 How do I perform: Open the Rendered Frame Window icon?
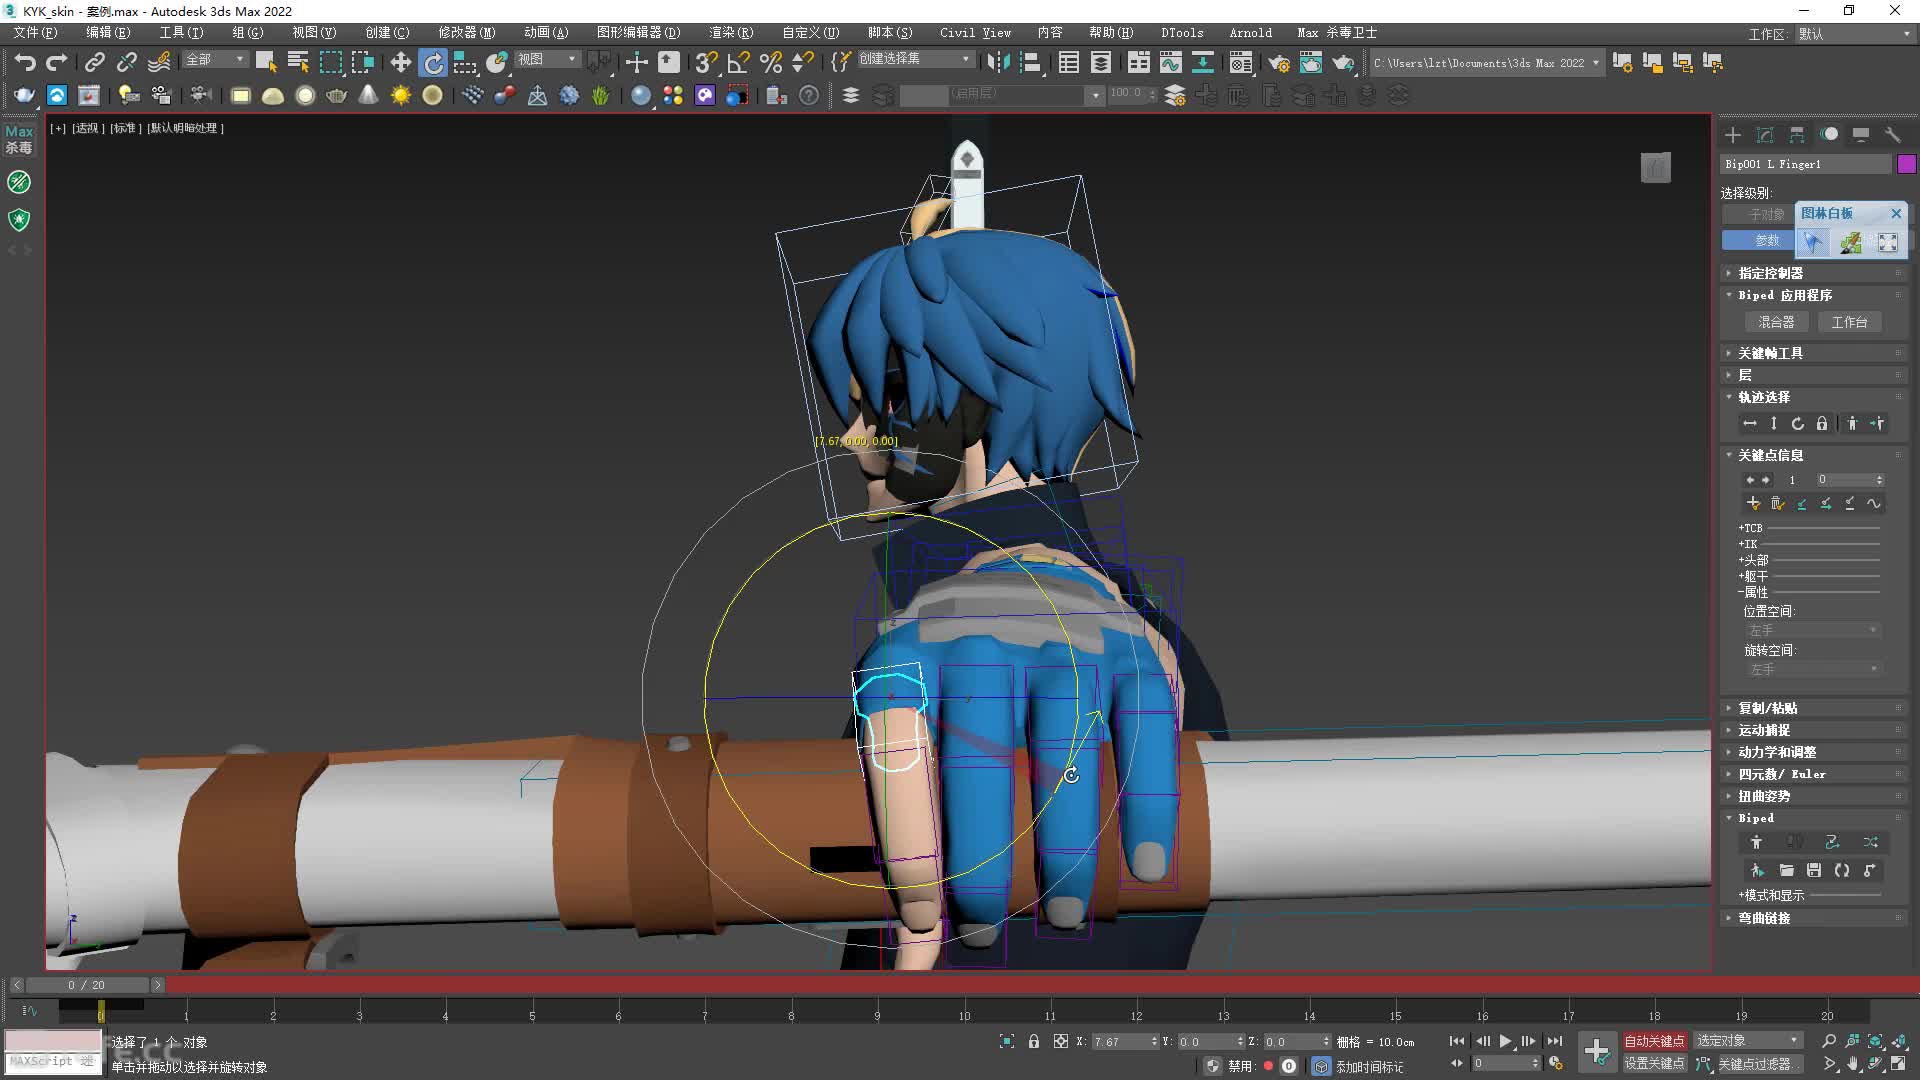1310,62
